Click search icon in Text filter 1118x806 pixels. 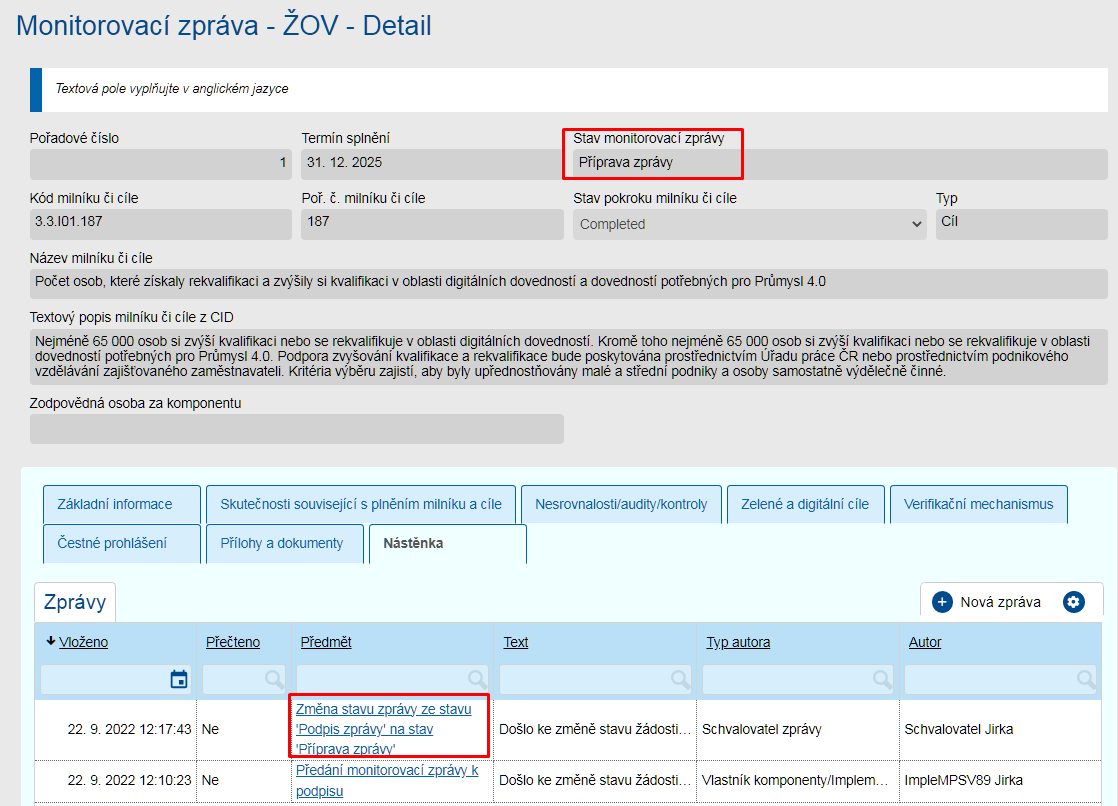(x=680, y=680)
